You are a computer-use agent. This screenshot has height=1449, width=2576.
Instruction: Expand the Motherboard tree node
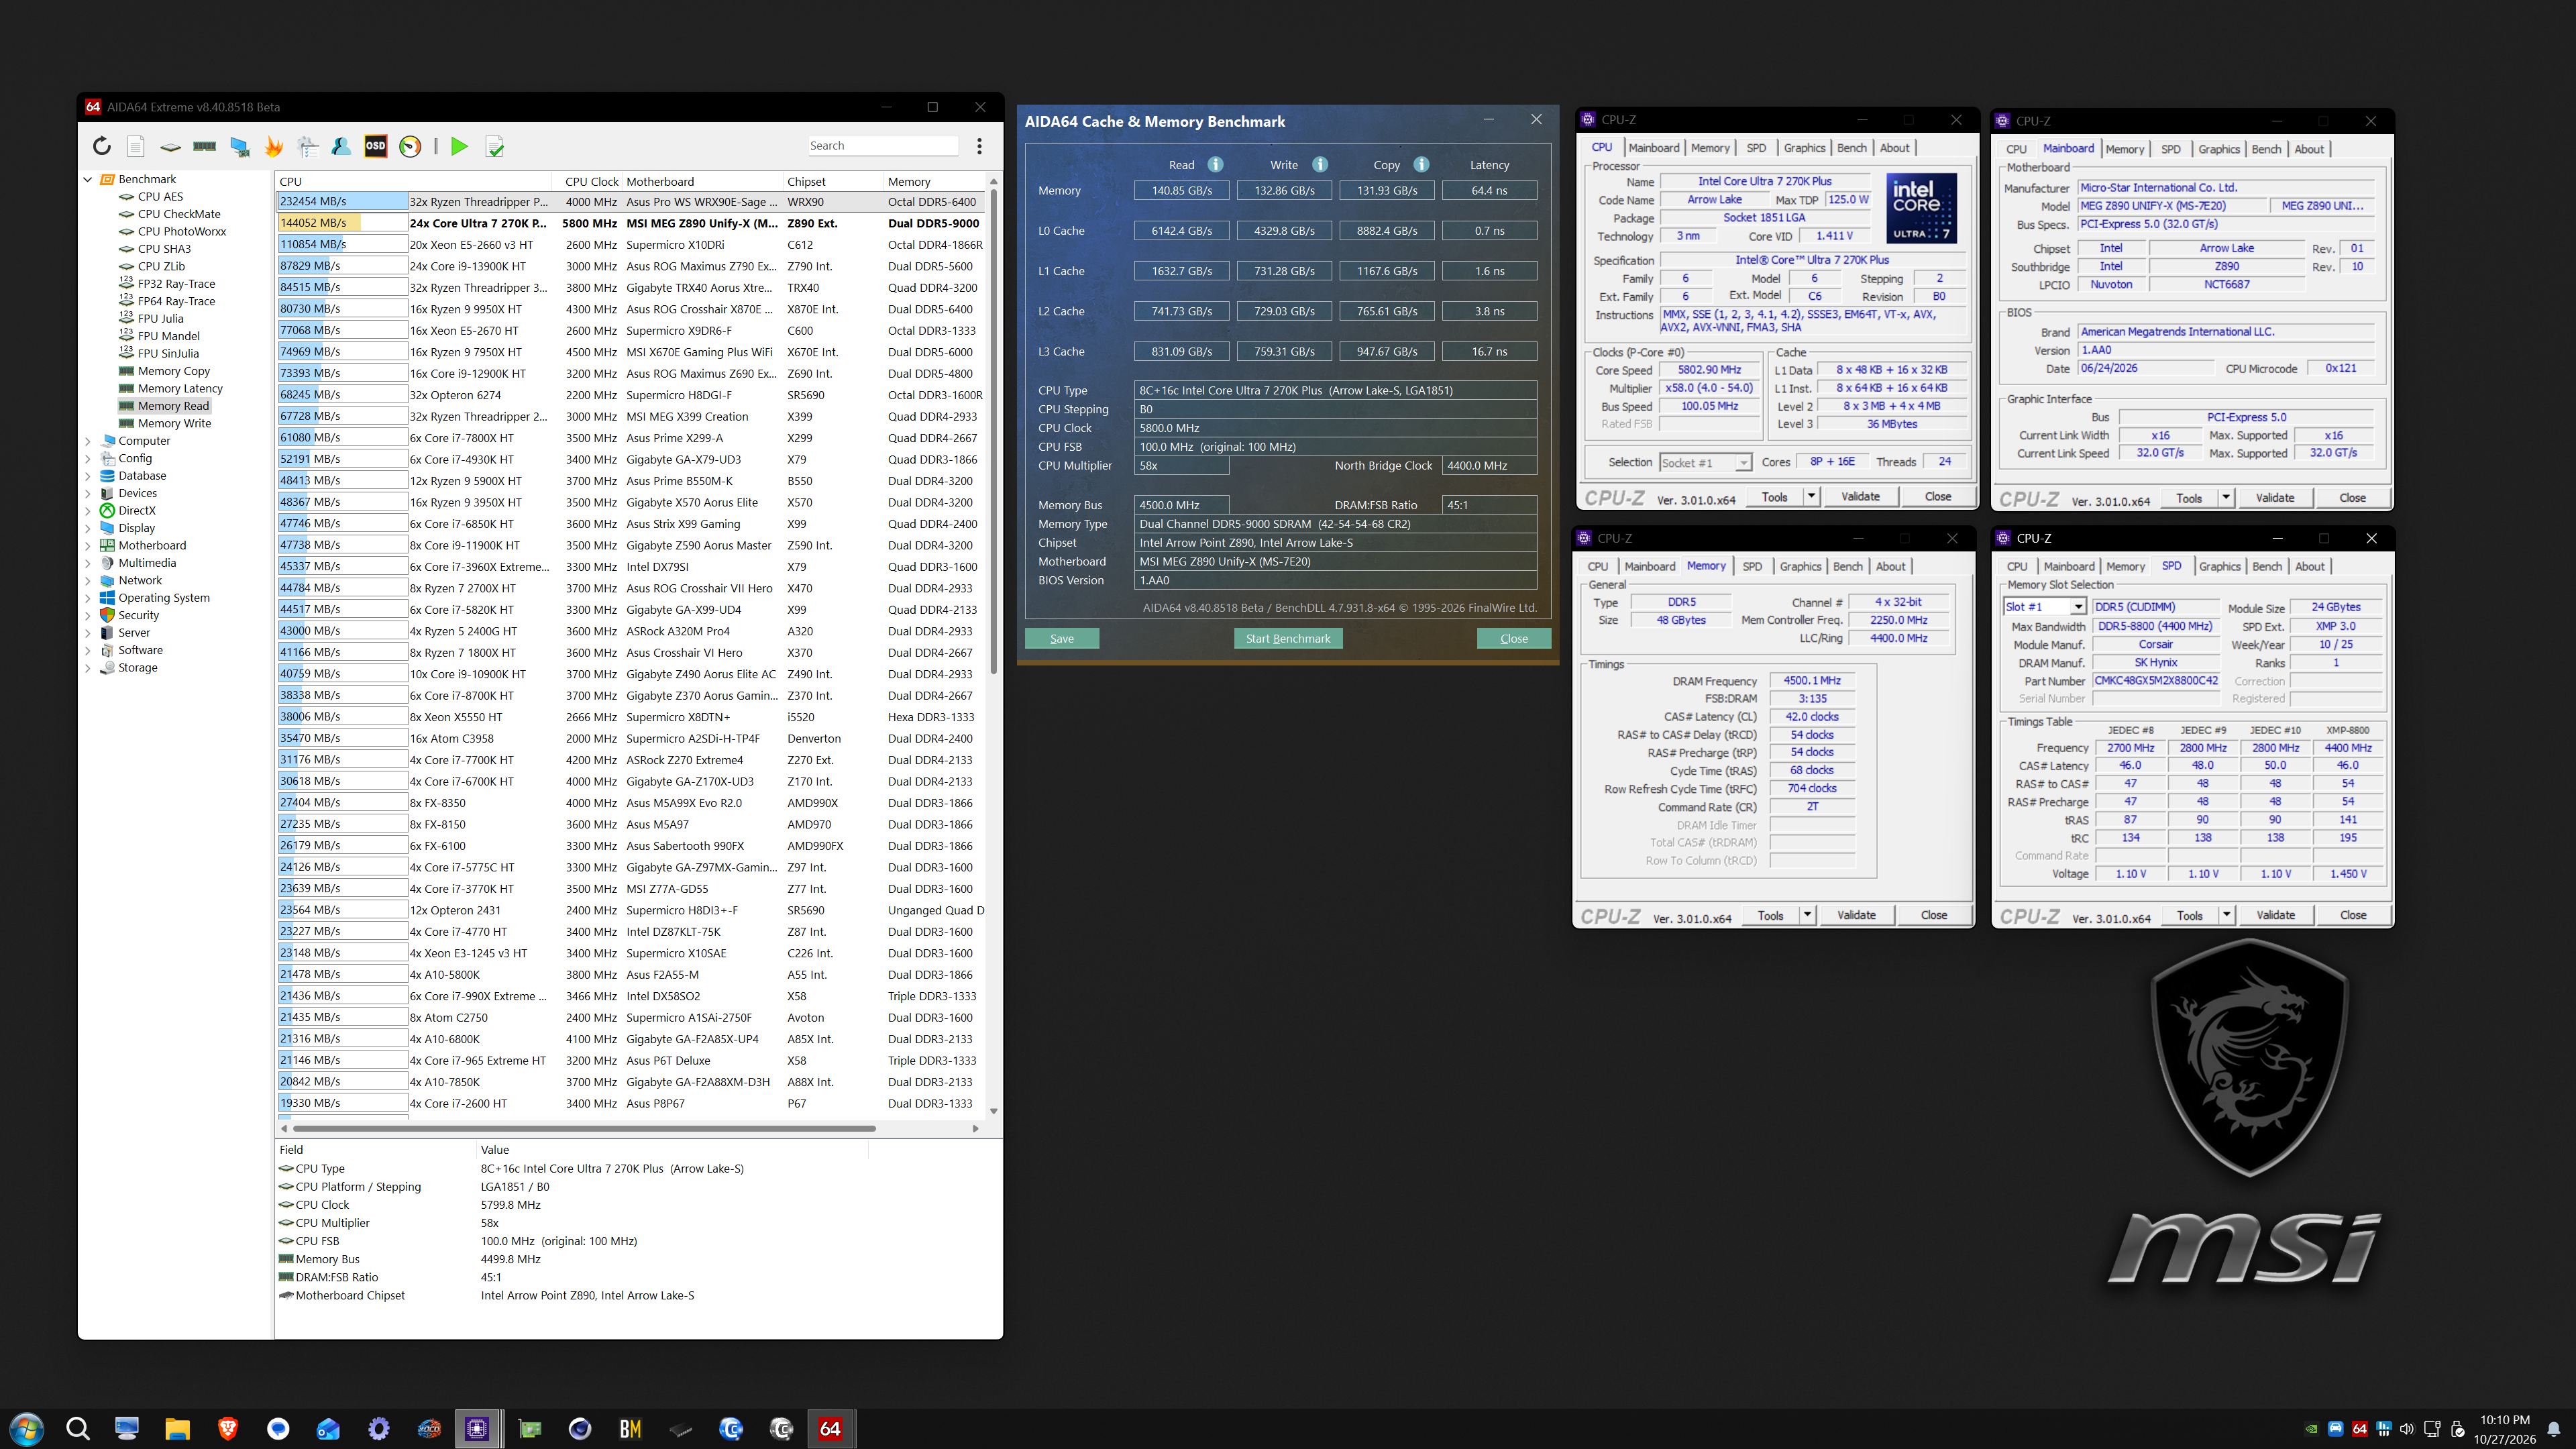coord(88,546)
